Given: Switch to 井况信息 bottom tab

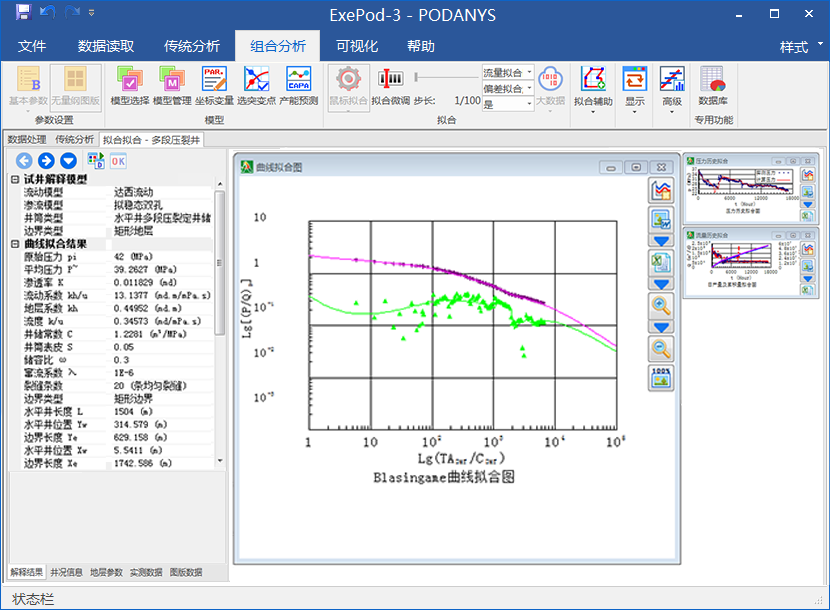Looking at the screenshot, I should coord(67,572).
